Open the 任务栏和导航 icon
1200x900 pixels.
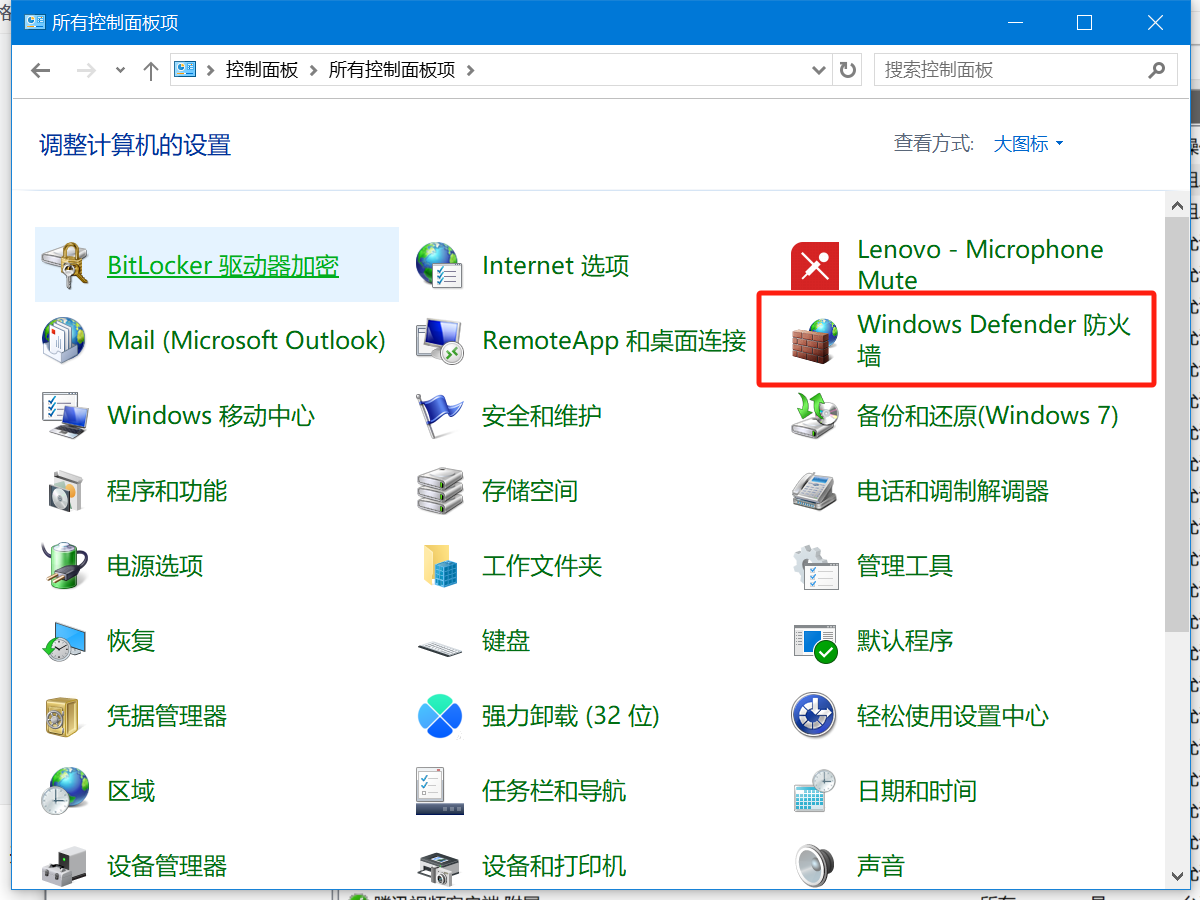tap(440, 790)
